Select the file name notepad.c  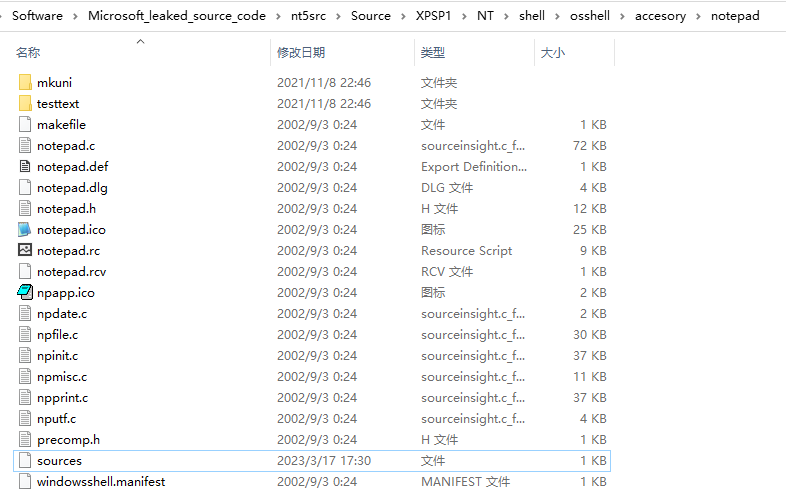click(x=66, y=145)
